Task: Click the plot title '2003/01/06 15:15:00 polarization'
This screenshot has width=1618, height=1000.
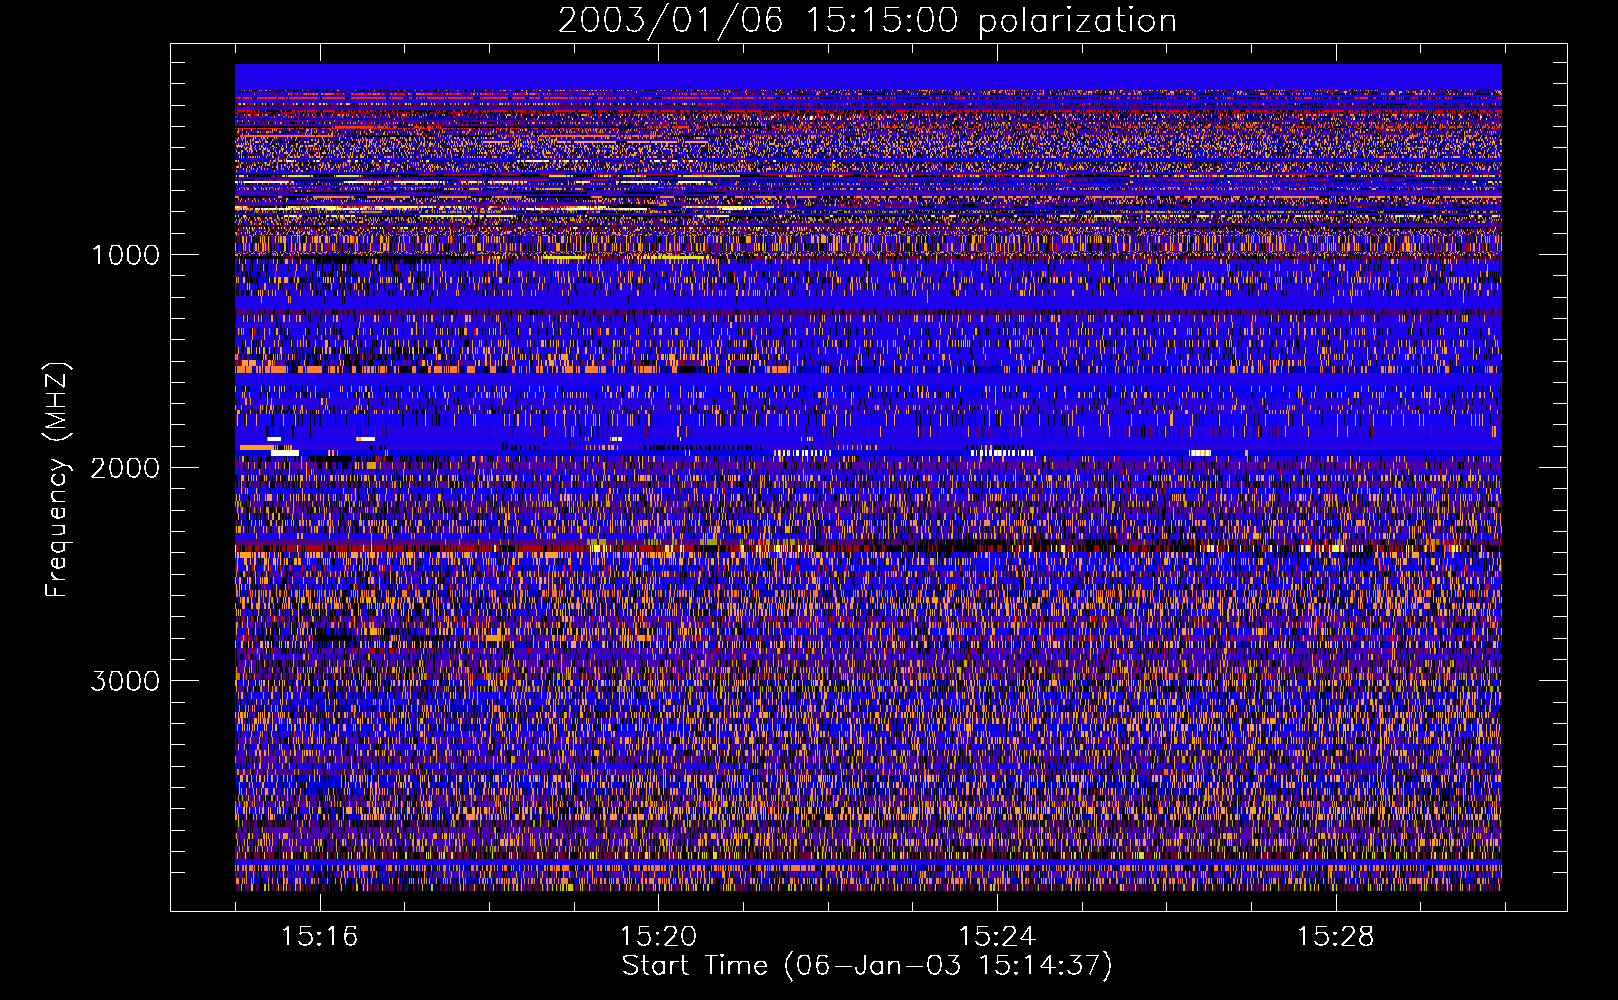Action: pos(867,21)
